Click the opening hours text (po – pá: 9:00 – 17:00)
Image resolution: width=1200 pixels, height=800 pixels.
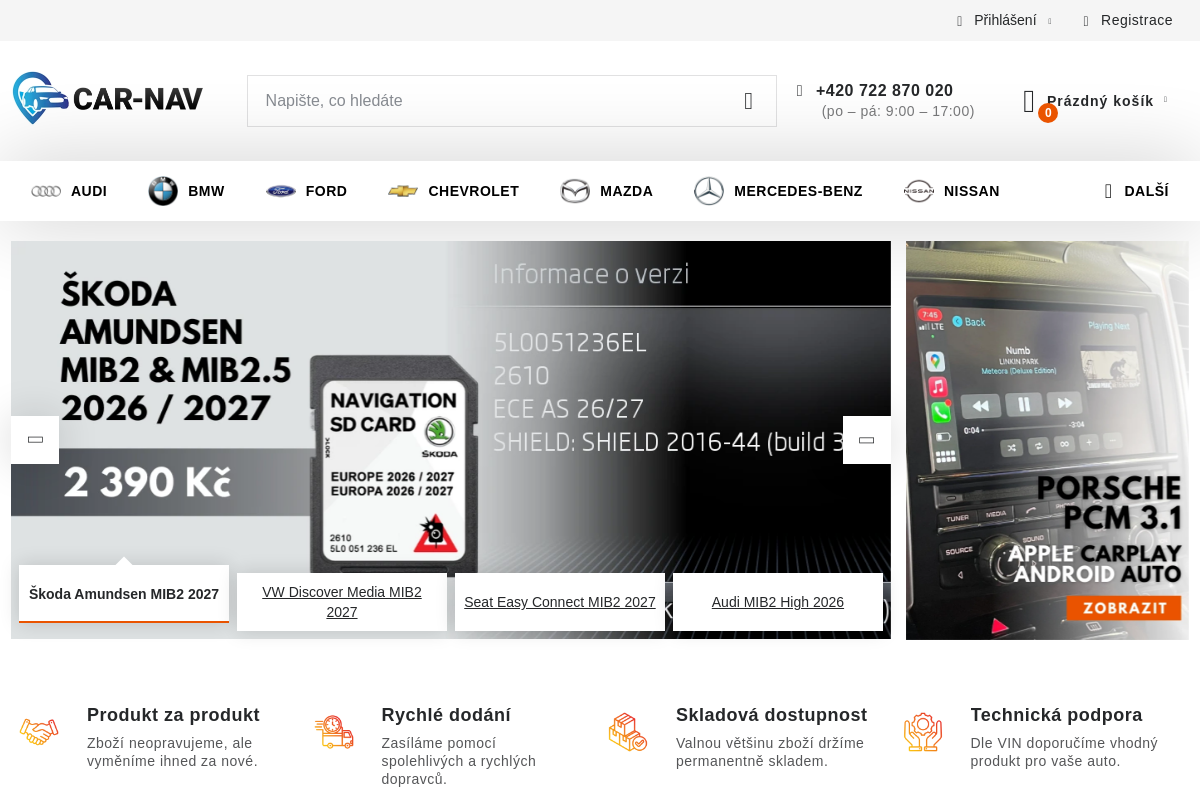(898, 111)
